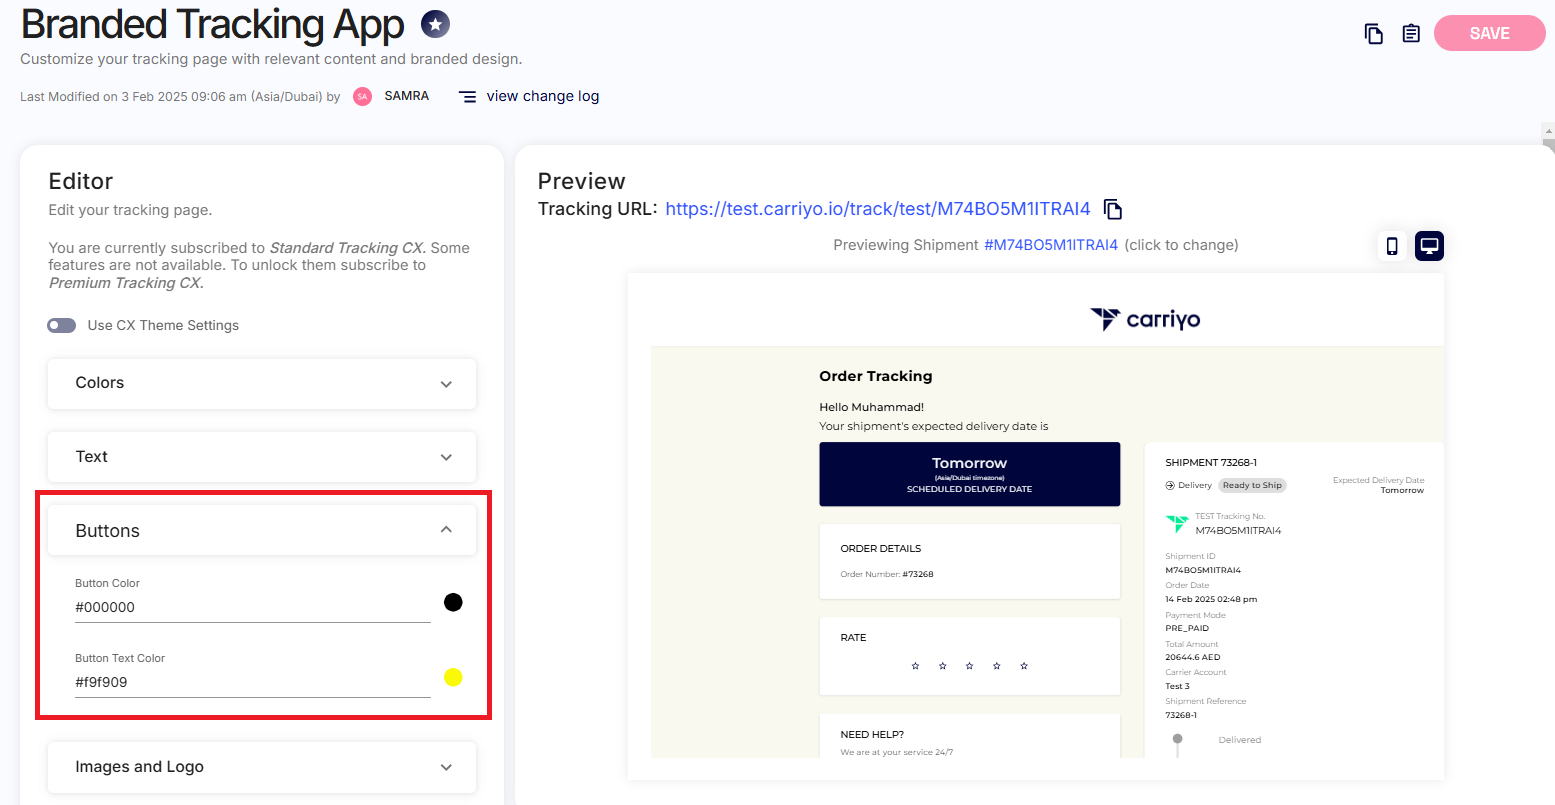Rate three stars in the RATE card
This screenshot has height=805, width=1555.
click(x=969, y=666)
